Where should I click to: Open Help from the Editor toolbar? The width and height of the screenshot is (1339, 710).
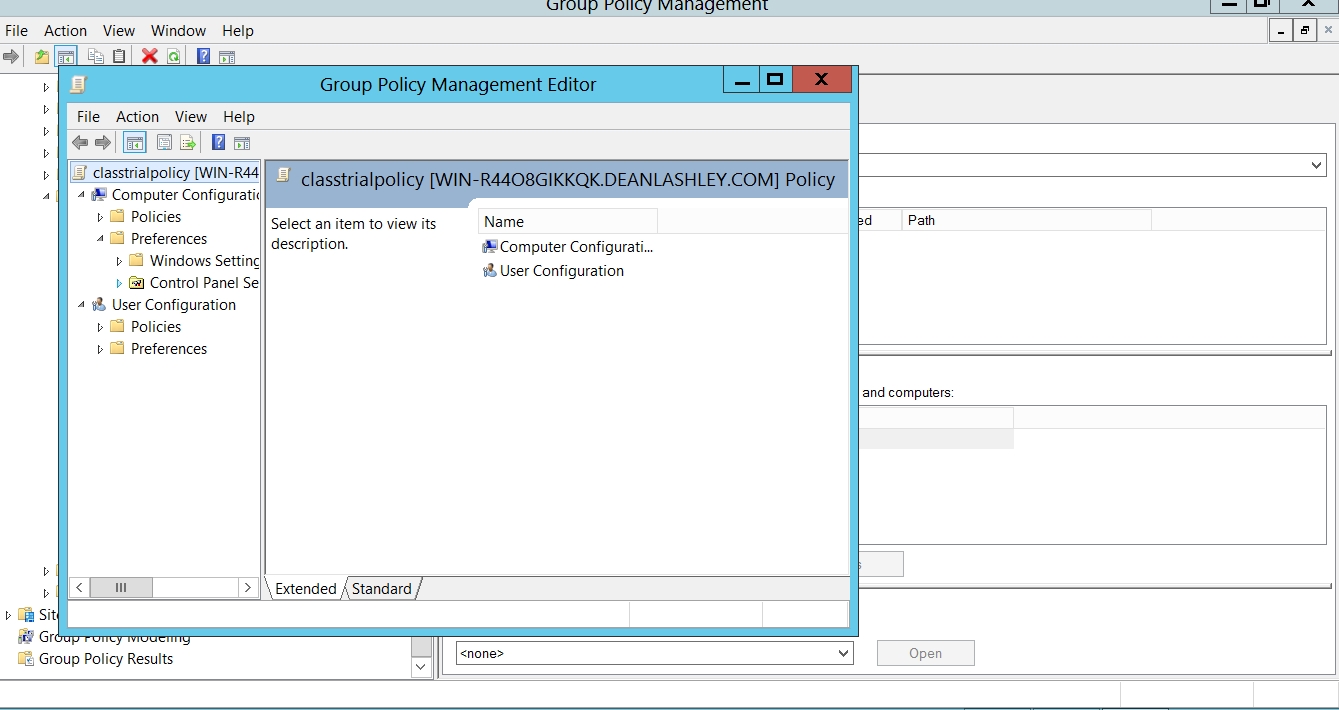coord(218,142)
